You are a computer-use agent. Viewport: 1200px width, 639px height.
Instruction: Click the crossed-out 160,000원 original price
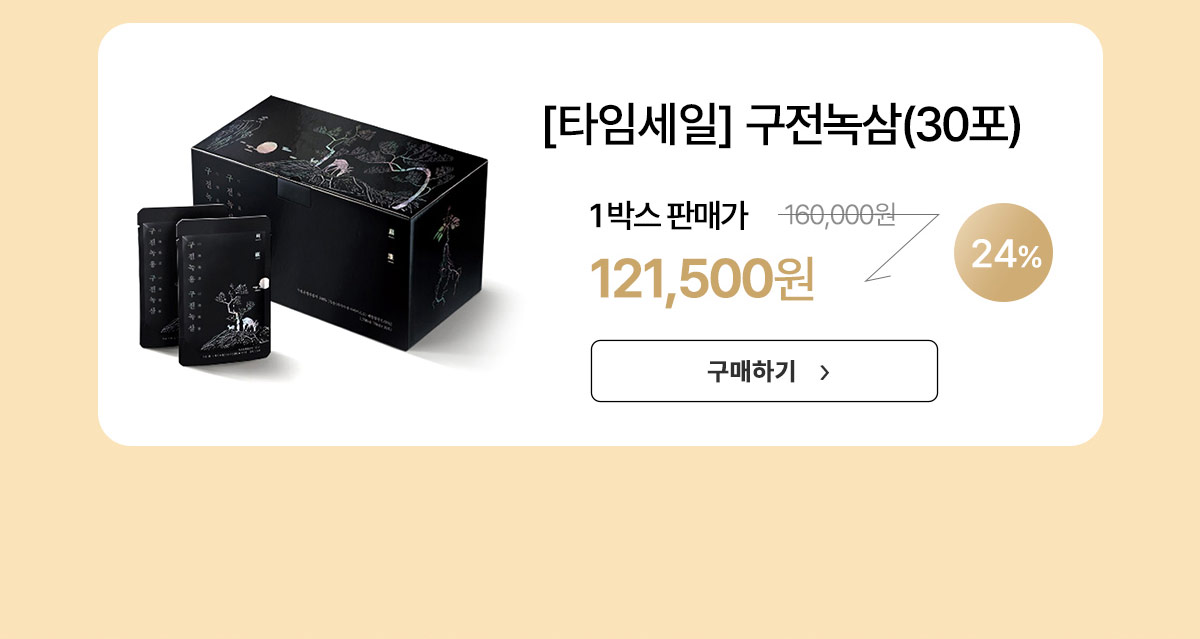coord(841,214)
